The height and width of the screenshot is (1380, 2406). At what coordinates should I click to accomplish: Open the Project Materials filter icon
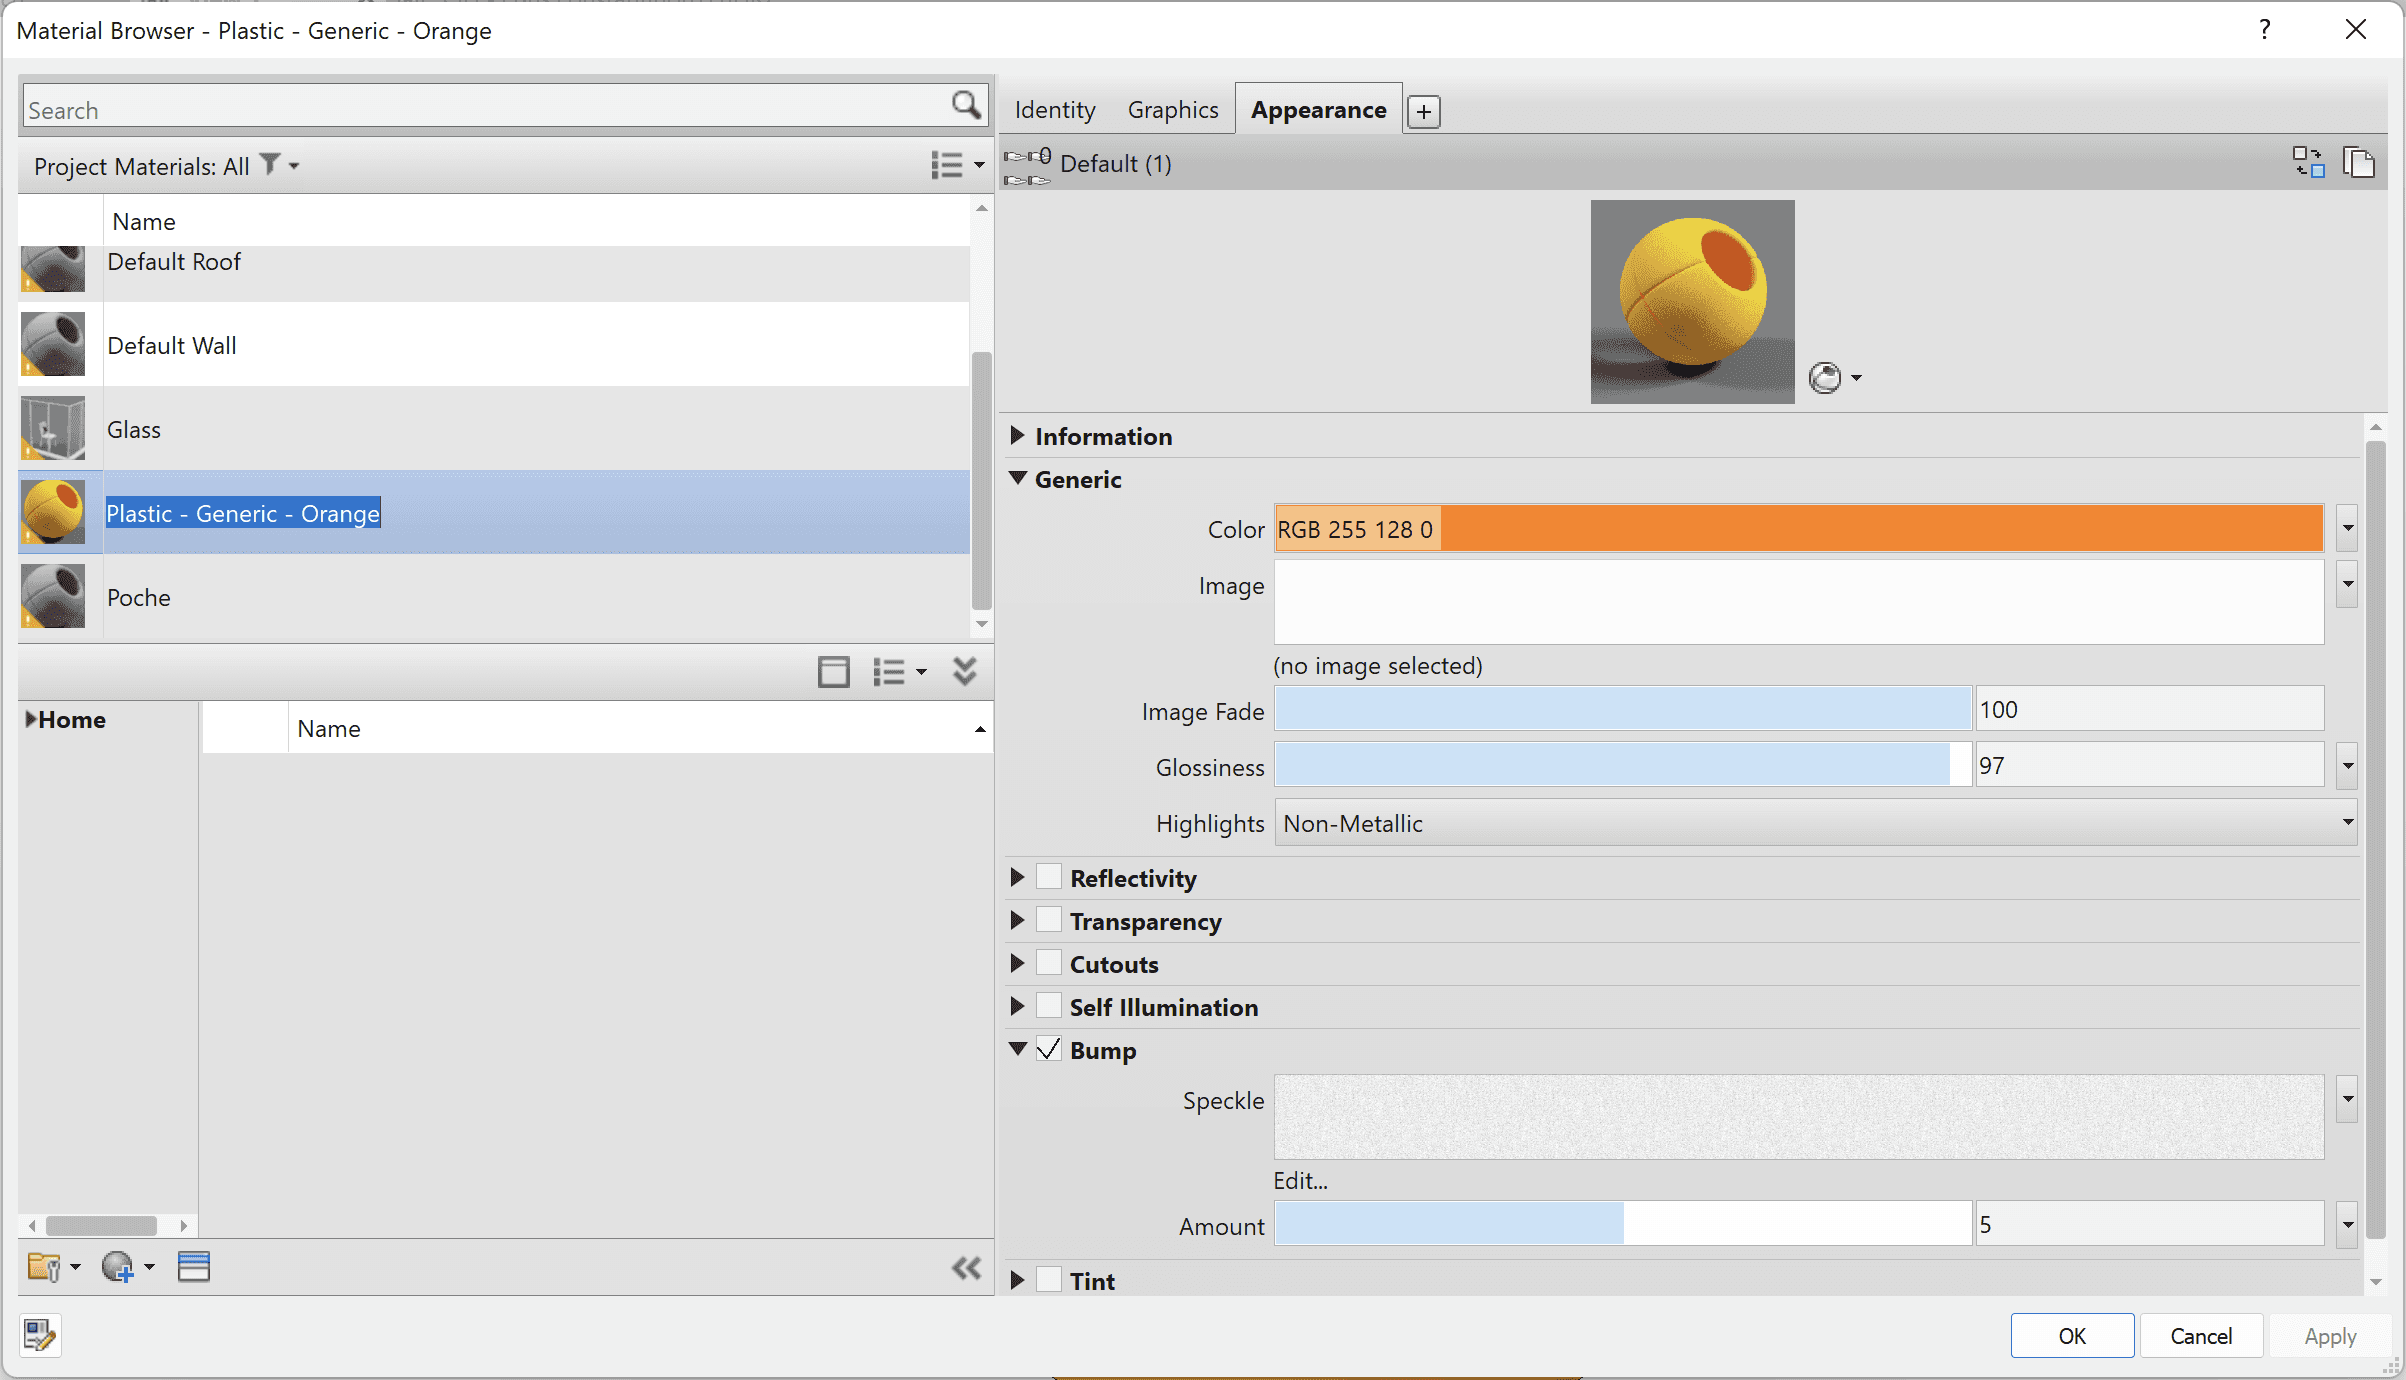268,164
